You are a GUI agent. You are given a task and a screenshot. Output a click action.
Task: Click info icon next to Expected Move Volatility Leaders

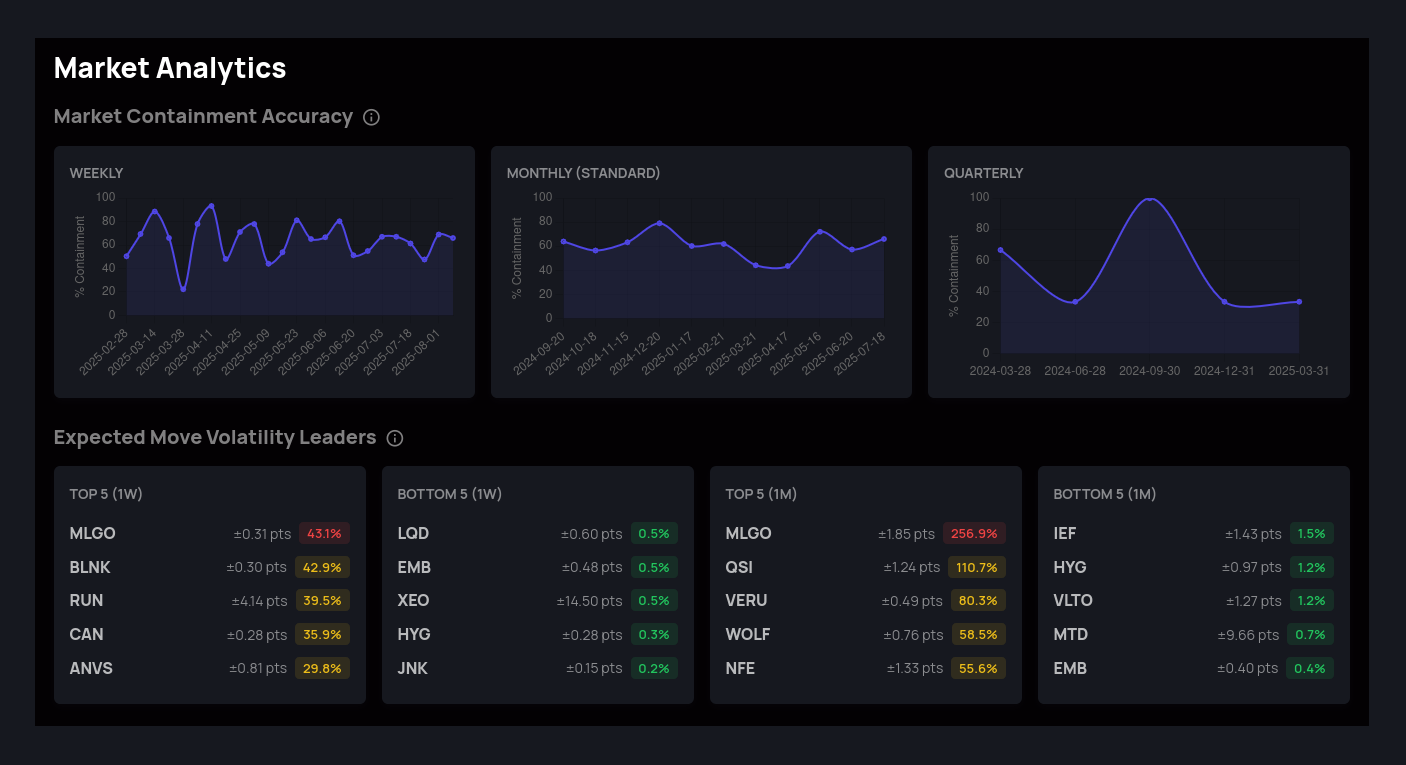click(x=395, y=438)
